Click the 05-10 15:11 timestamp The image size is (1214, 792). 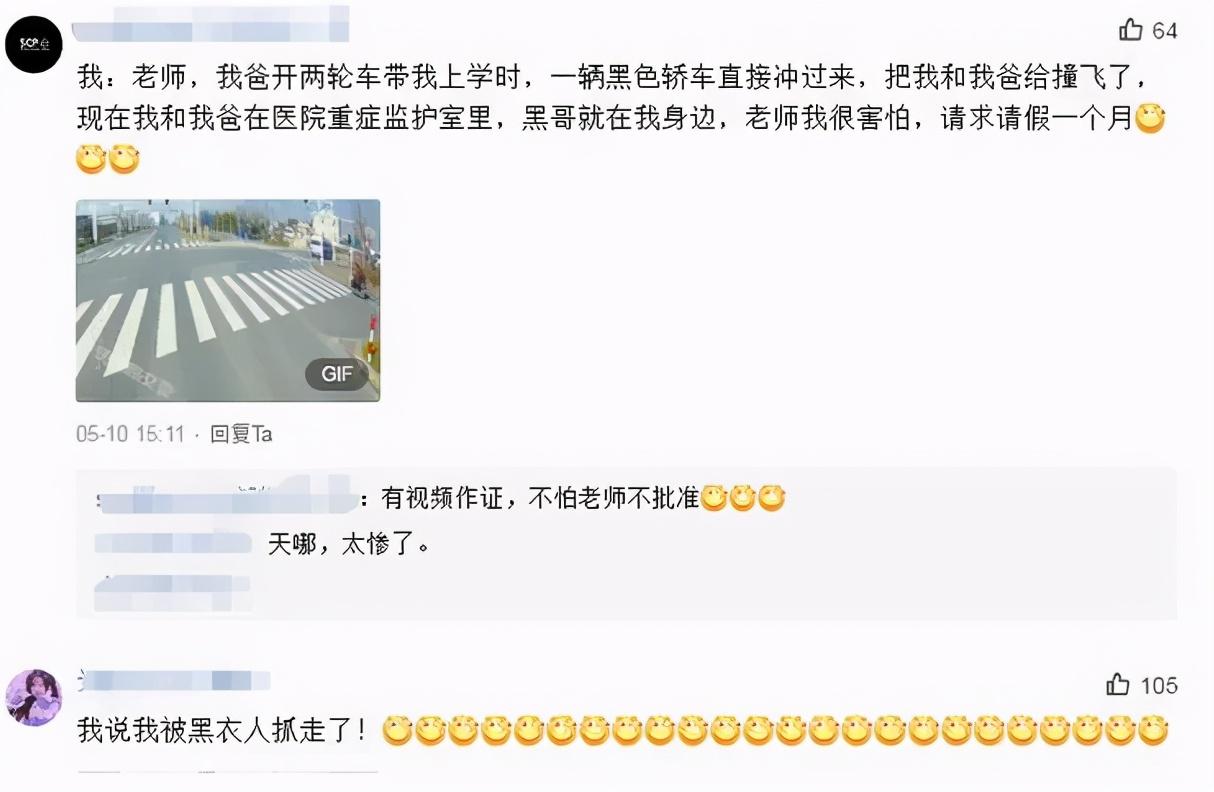coord(131,434)
